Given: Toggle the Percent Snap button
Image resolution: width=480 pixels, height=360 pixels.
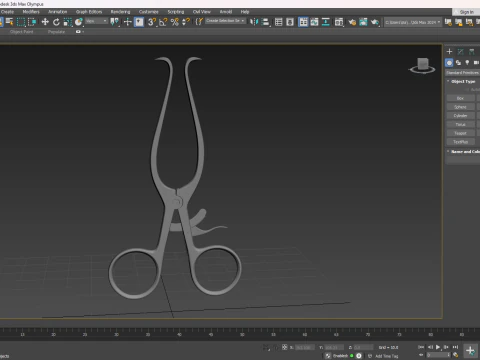Looking at the screenshot, I should (x=174, y=22).
